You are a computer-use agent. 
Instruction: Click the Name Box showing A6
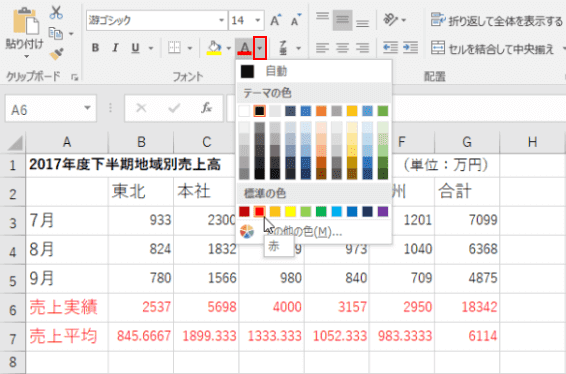point(45,109)
